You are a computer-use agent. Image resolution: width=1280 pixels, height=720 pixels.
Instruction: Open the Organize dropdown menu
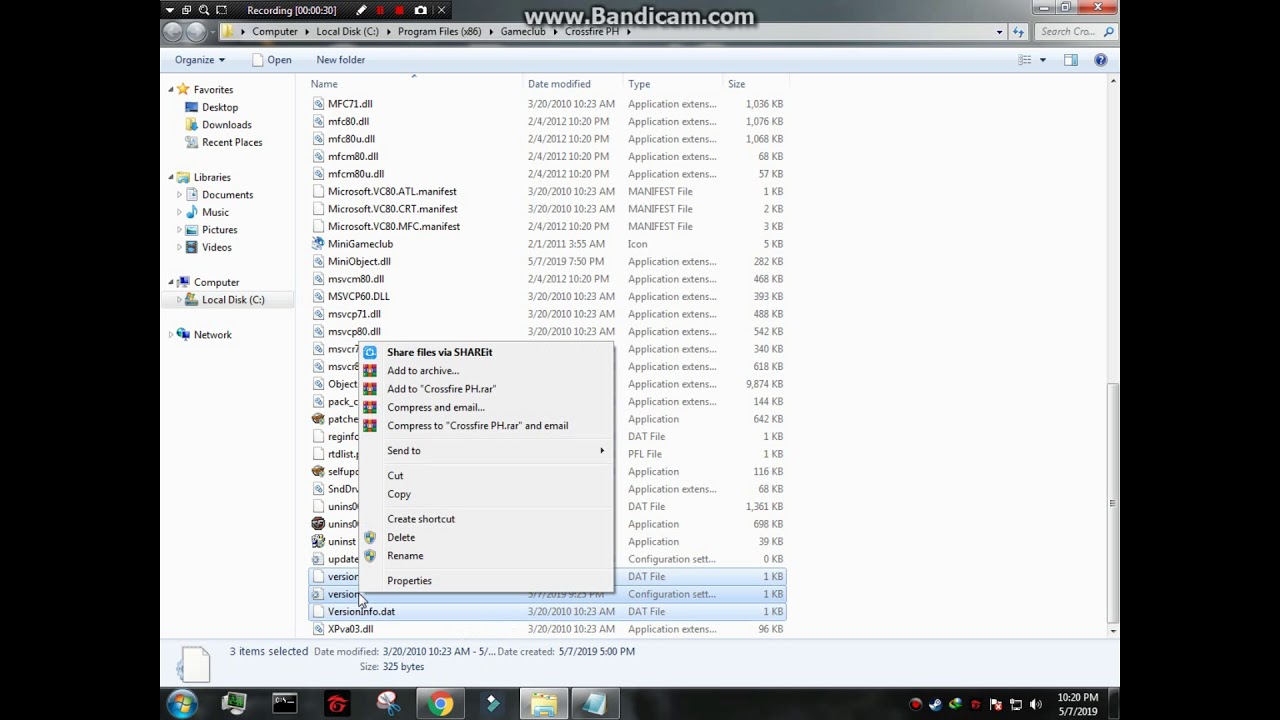tap(200, 60)
